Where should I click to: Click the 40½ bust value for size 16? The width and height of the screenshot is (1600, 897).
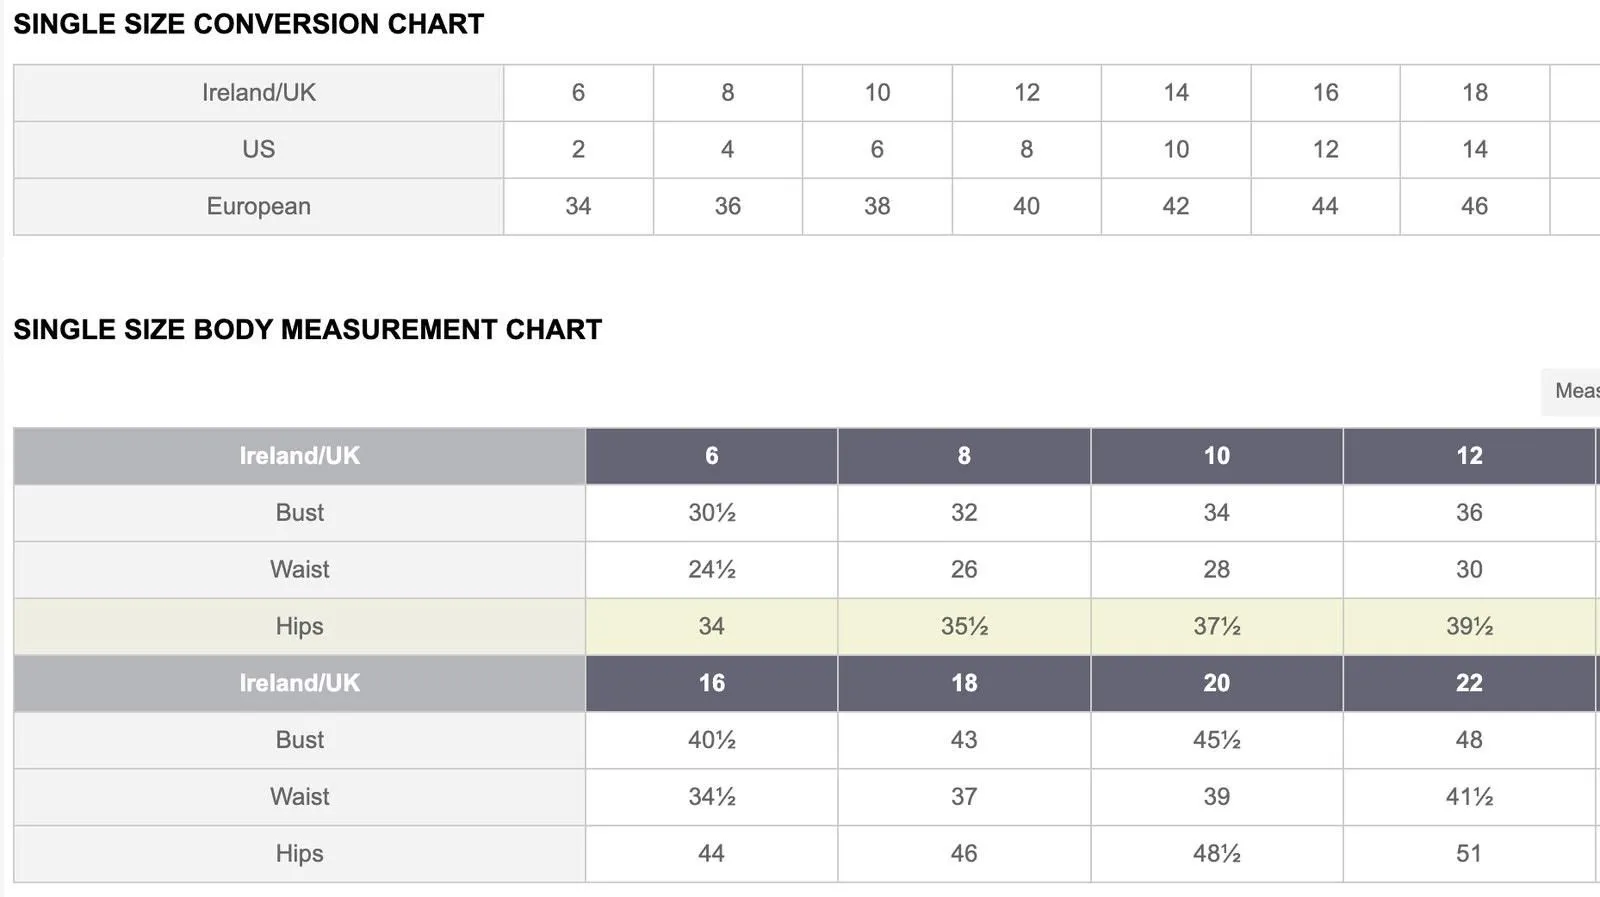(712, 740)
